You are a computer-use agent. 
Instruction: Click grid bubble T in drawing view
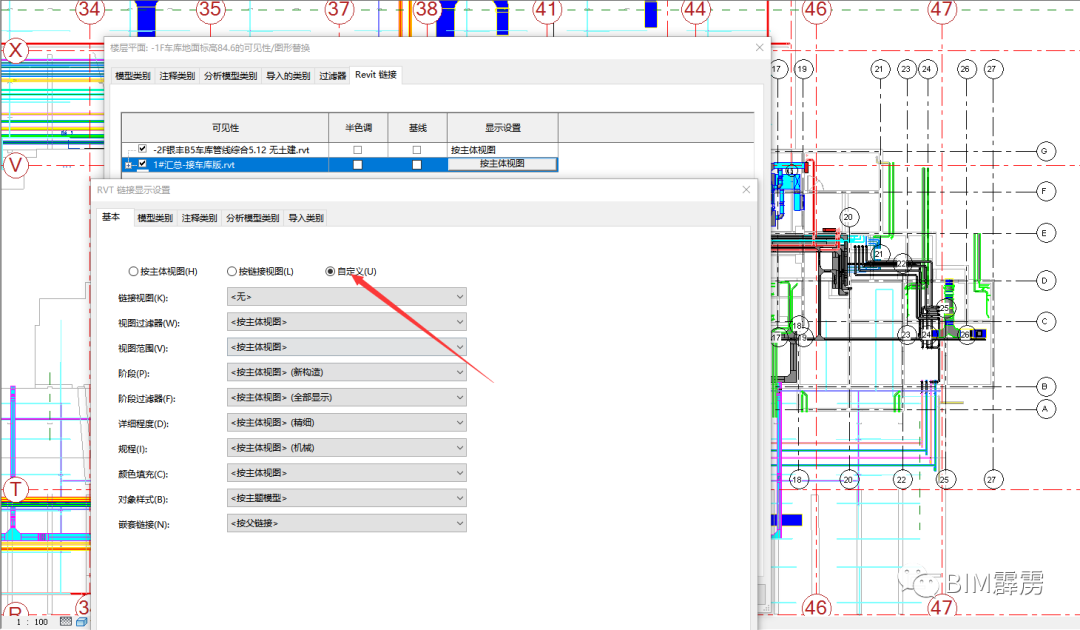pyautogui.click(x=15, y=490)
